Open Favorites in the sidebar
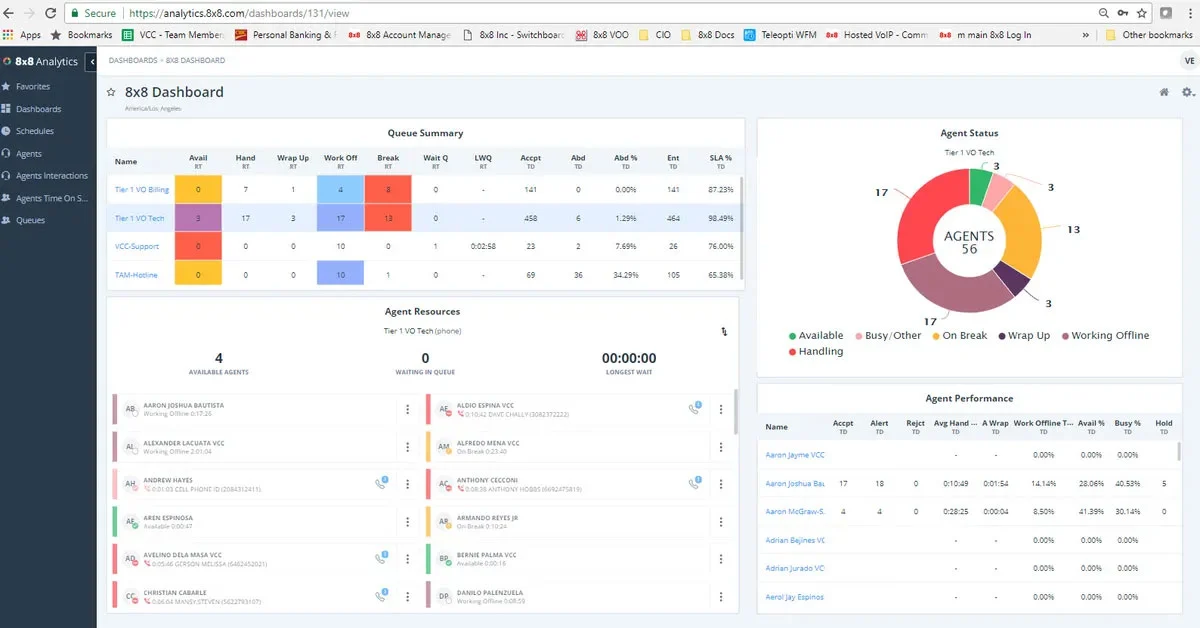The height and width of the screenshot is (628, 1200). [x=32, y=87]
